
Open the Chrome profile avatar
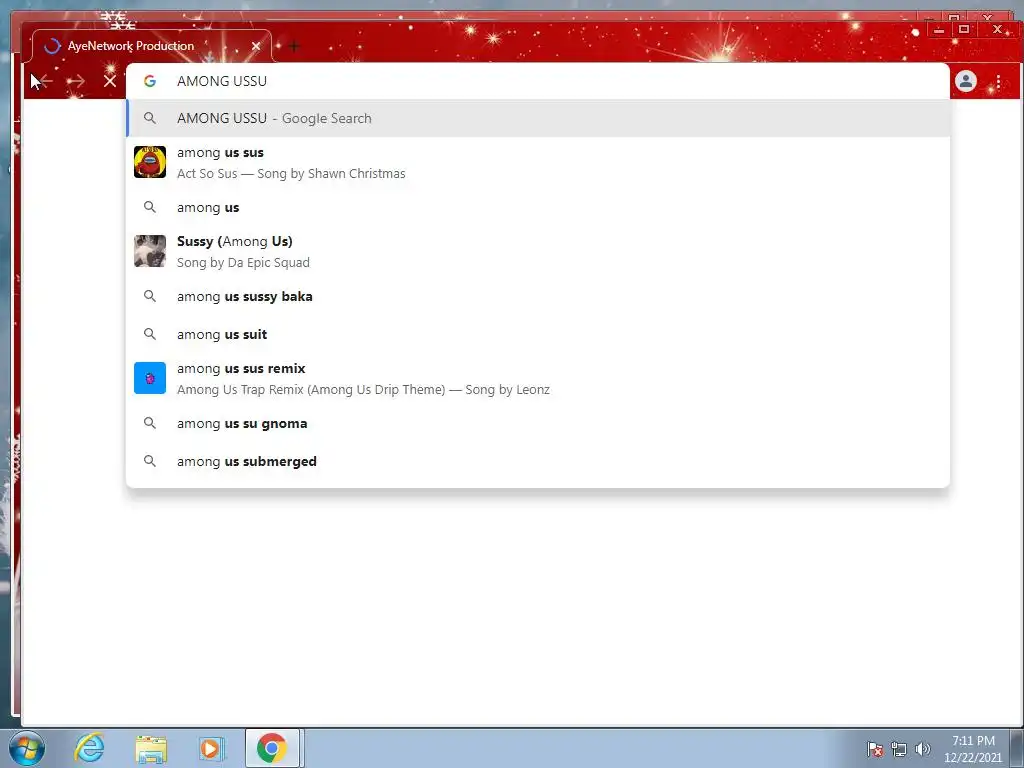(966, 81)
